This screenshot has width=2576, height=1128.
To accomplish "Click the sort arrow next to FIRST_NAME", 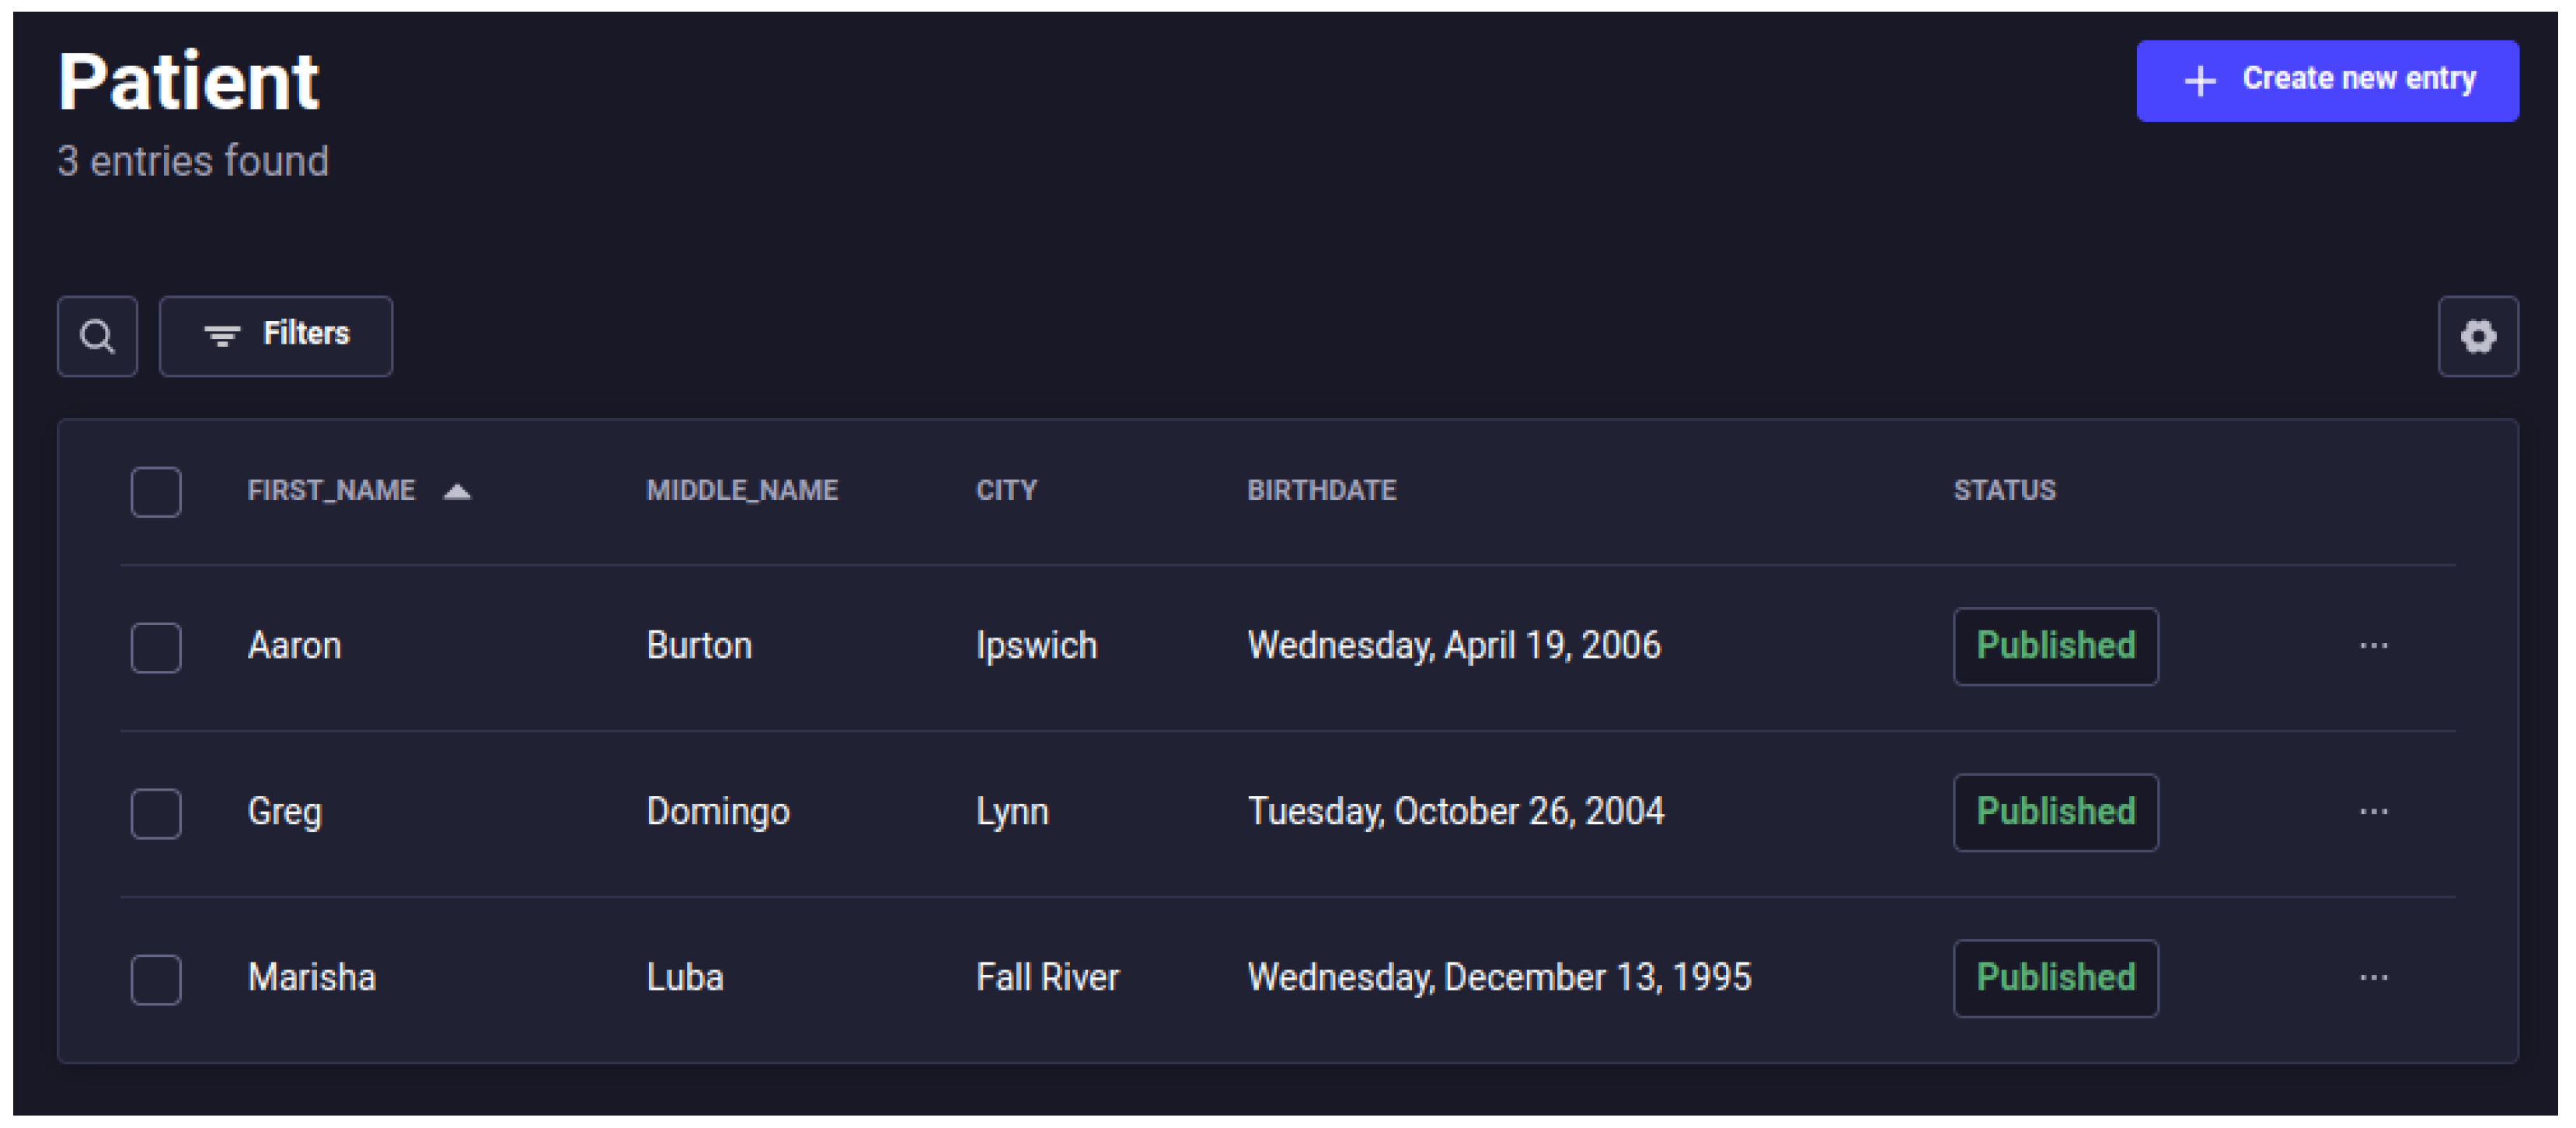I will 457,491.
